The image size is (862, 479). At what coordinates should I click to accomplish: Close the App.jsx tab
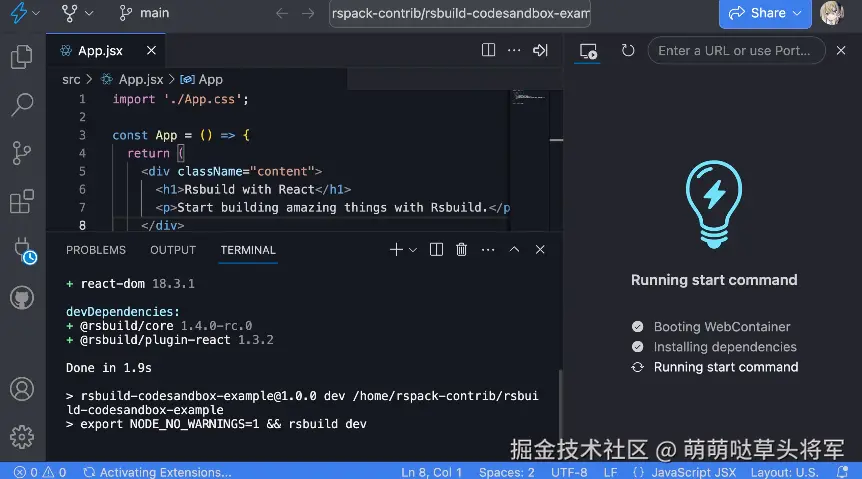point(151,51)
